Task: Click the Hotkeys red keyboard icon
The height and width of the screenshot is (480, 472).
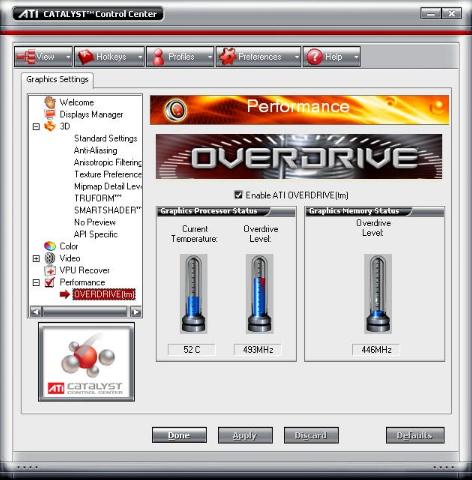Action: tap(85, 57)
